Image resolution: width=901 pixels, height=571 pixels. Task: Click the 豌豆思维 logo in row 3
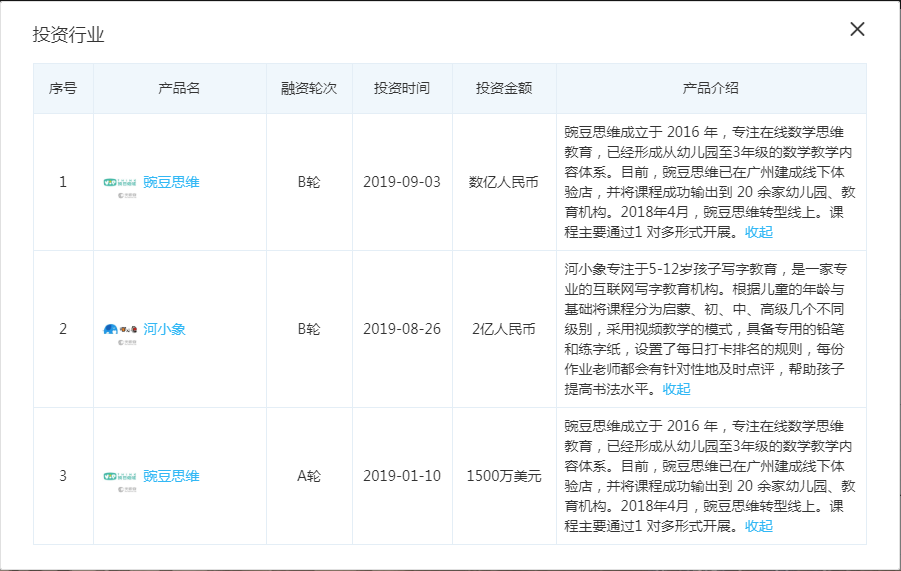[120, 477]
